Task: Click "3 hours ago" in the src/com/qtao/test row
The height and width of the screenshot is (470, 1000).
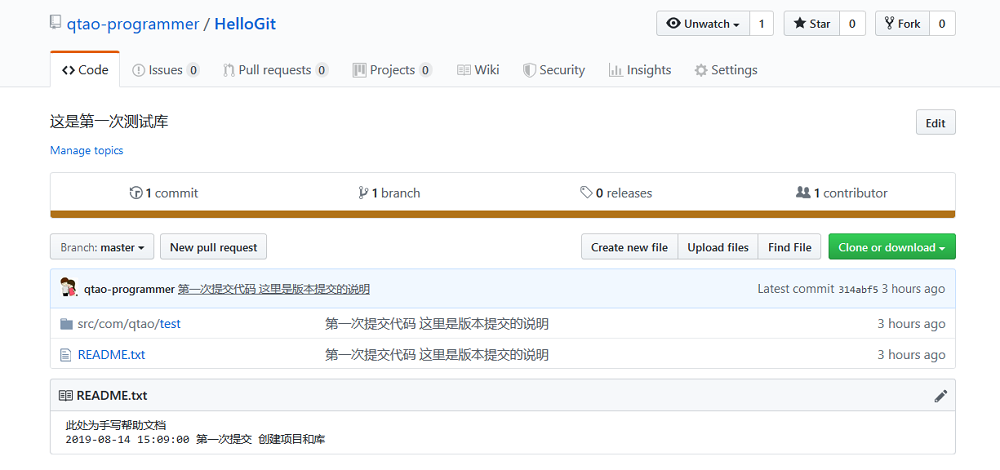Action: coord(911,324)
